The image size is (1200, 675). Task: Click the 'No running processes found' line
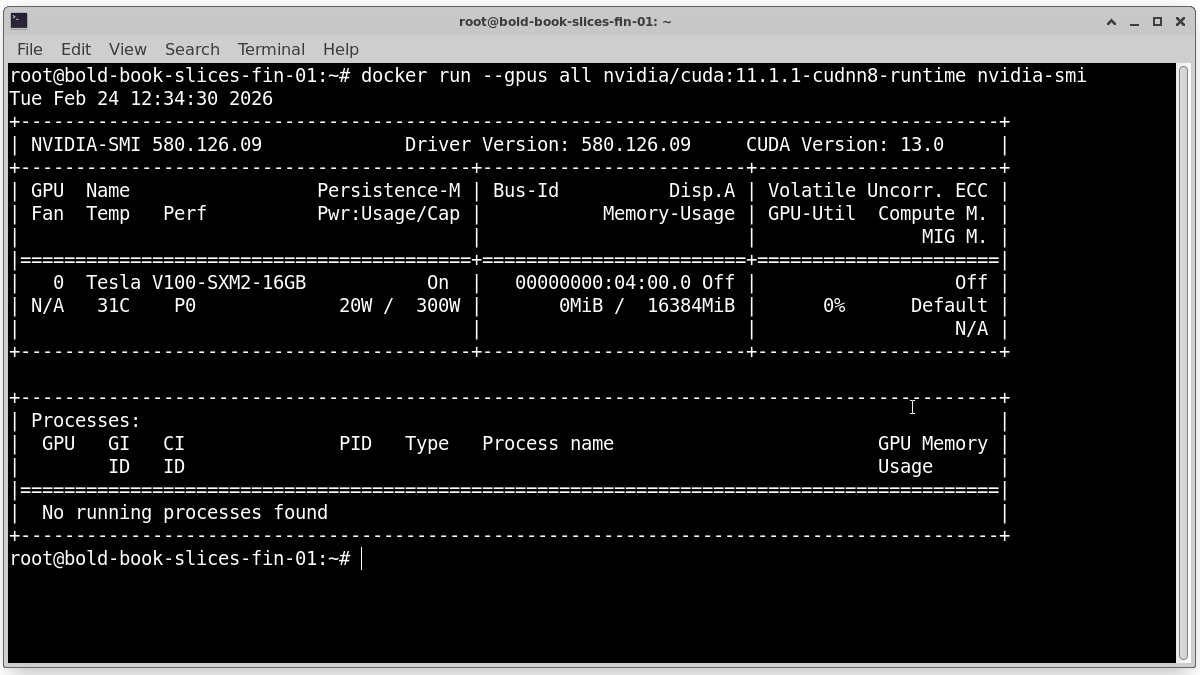[x=184, y=513]
